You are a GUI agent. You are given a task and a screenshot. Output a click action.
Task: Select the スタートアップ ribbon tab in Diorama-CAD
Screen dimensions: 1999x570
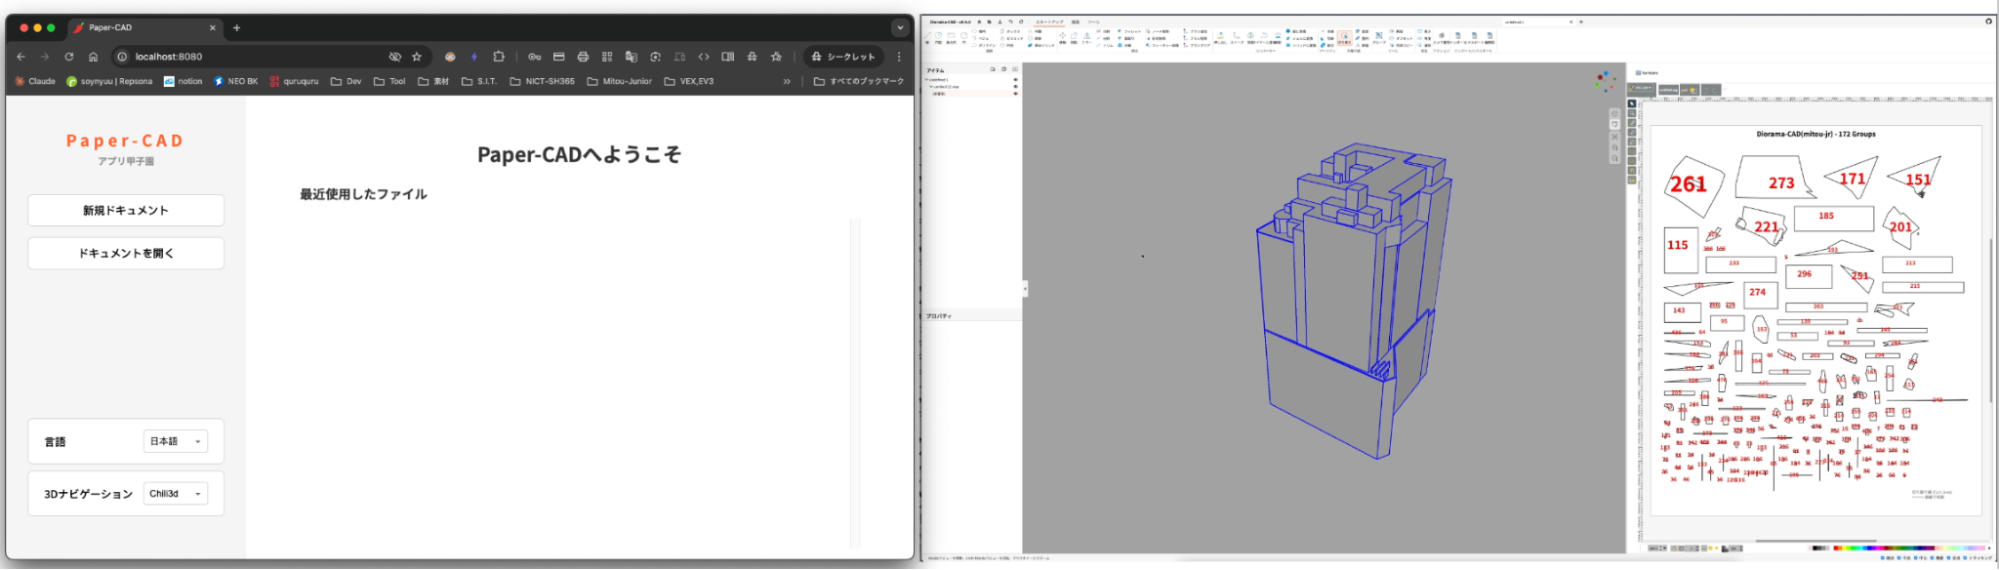pyautogui.click(x=1050, y=21)
